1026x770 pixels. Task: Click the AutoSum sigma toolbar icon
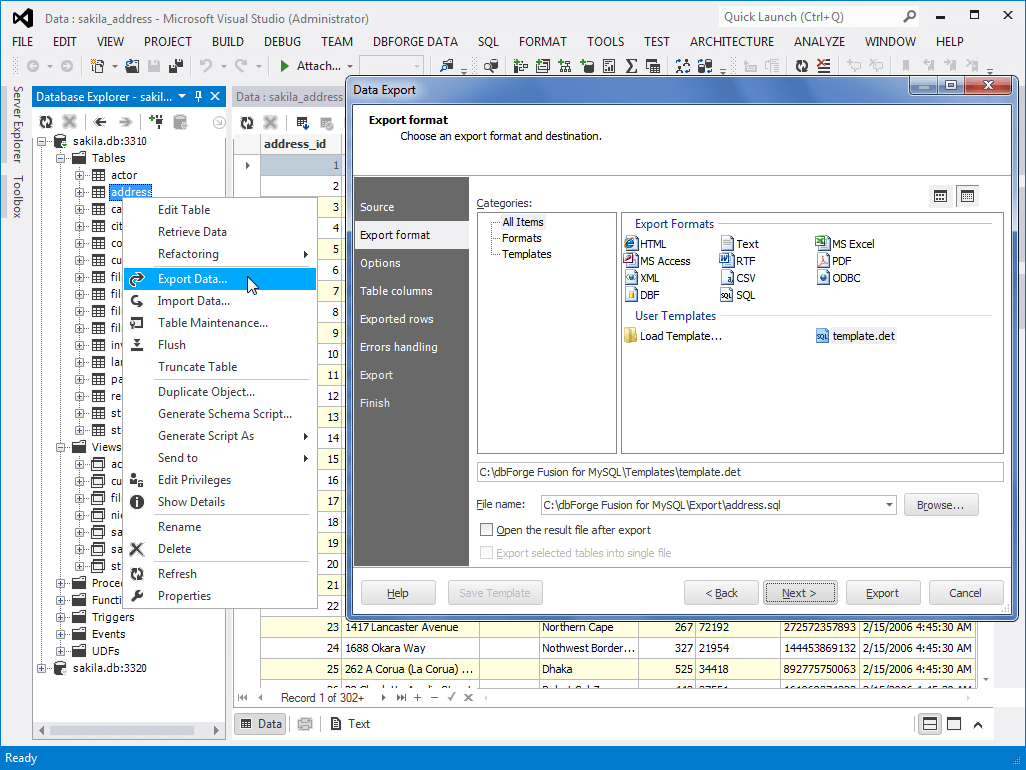[x=631, y=66]
